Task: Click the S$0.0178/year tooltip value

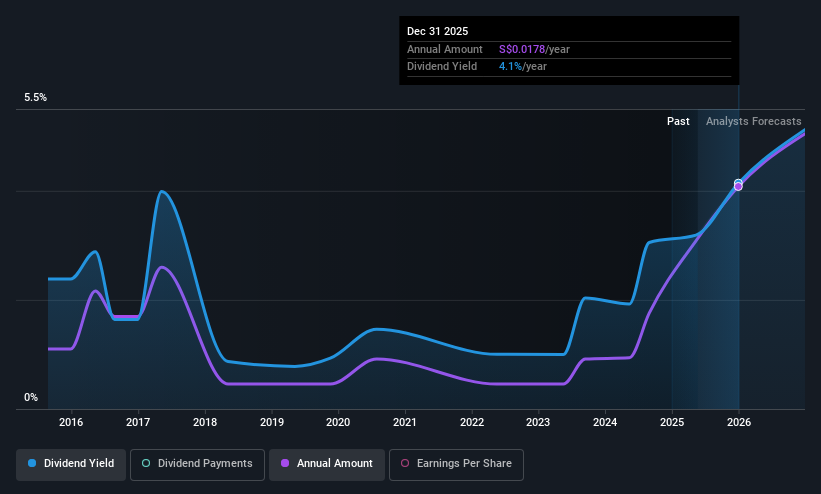Action: (x=534, y=49)
